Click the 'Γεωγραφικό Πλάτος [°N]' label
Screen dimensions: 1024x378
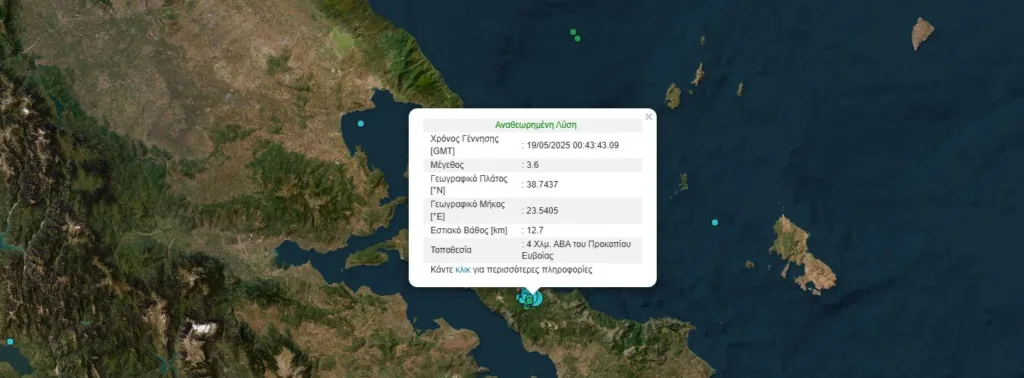pyautogui.click(x=468, y=184)
